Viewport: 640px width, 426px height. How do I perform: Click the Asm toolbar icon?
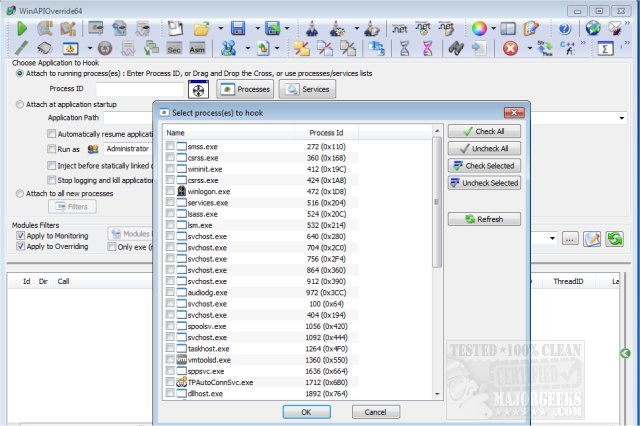(x=197, y=49)
